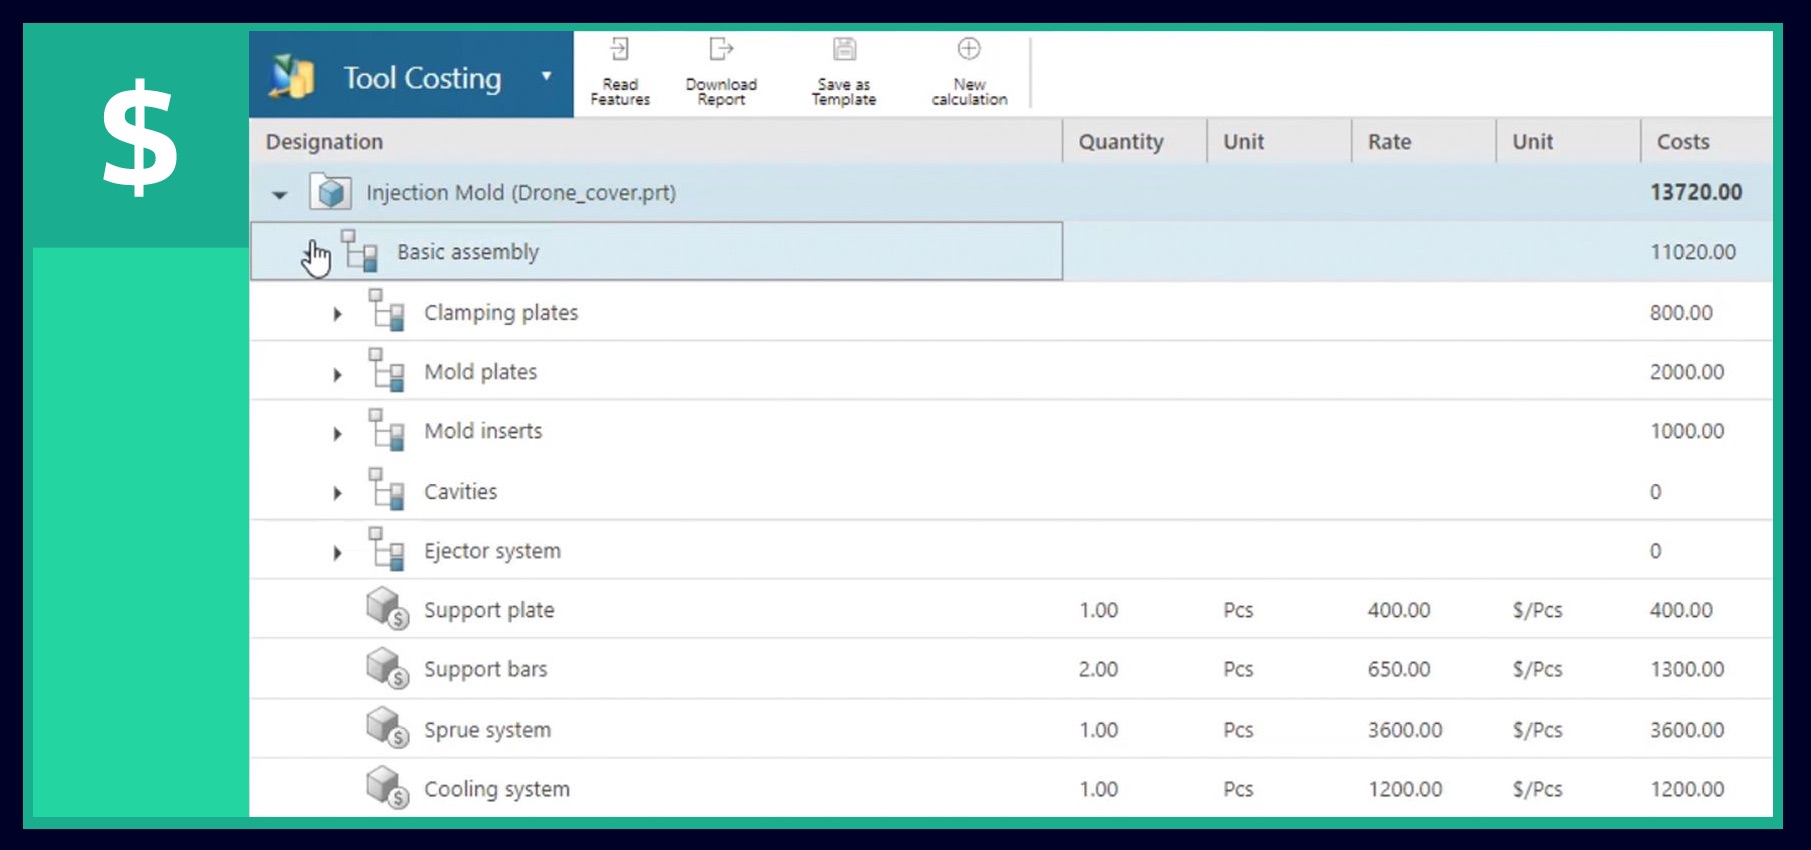Expand the Clamping plates node
Screen dimensions: 1811x850
pos(337,314)
